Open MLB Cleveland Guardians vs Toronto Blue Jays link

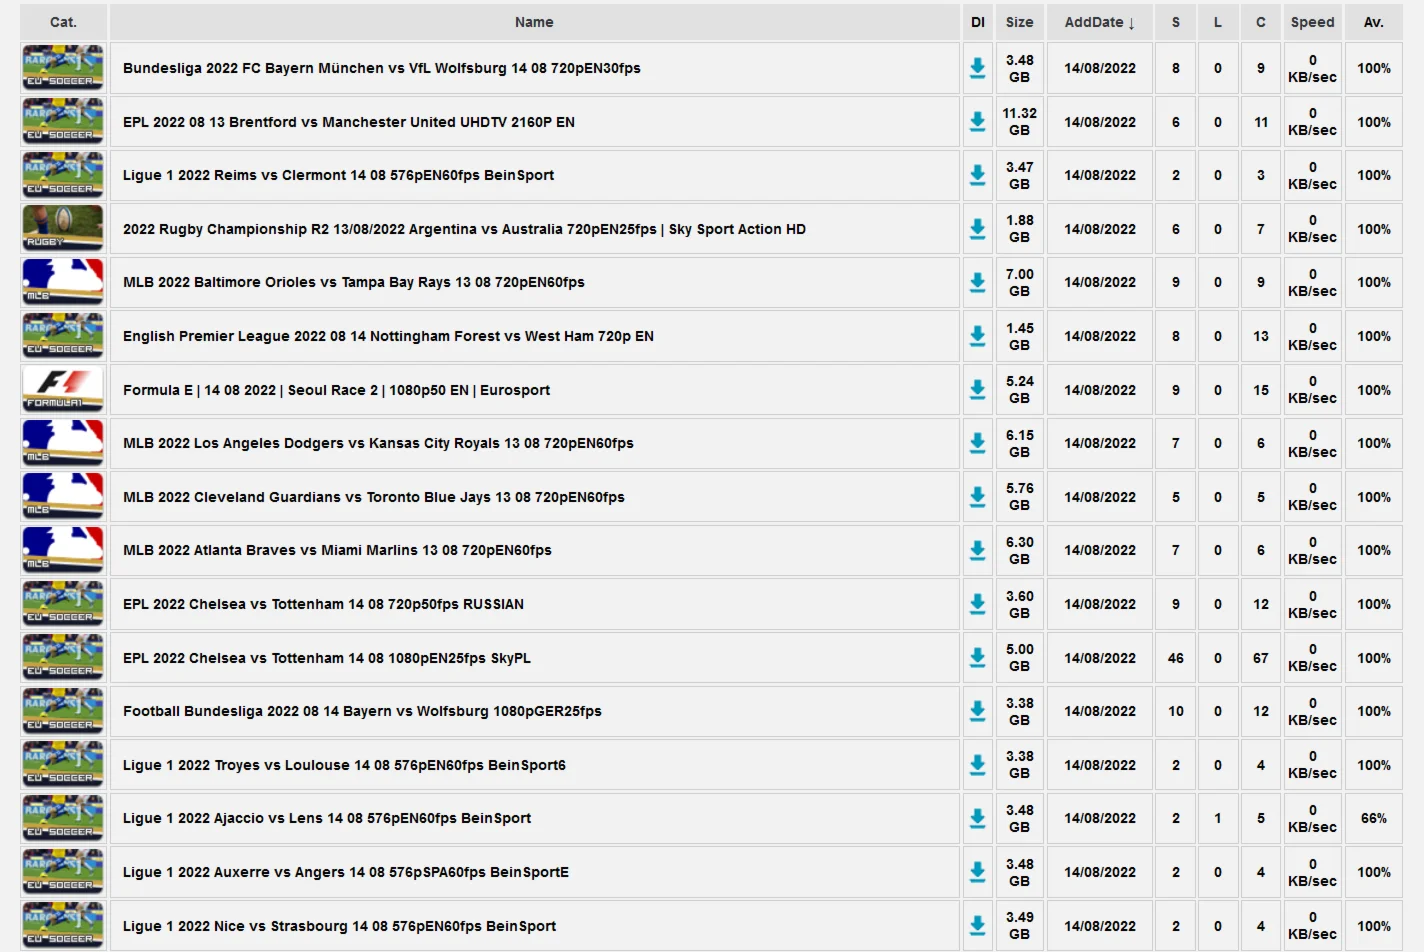[374, 497]
